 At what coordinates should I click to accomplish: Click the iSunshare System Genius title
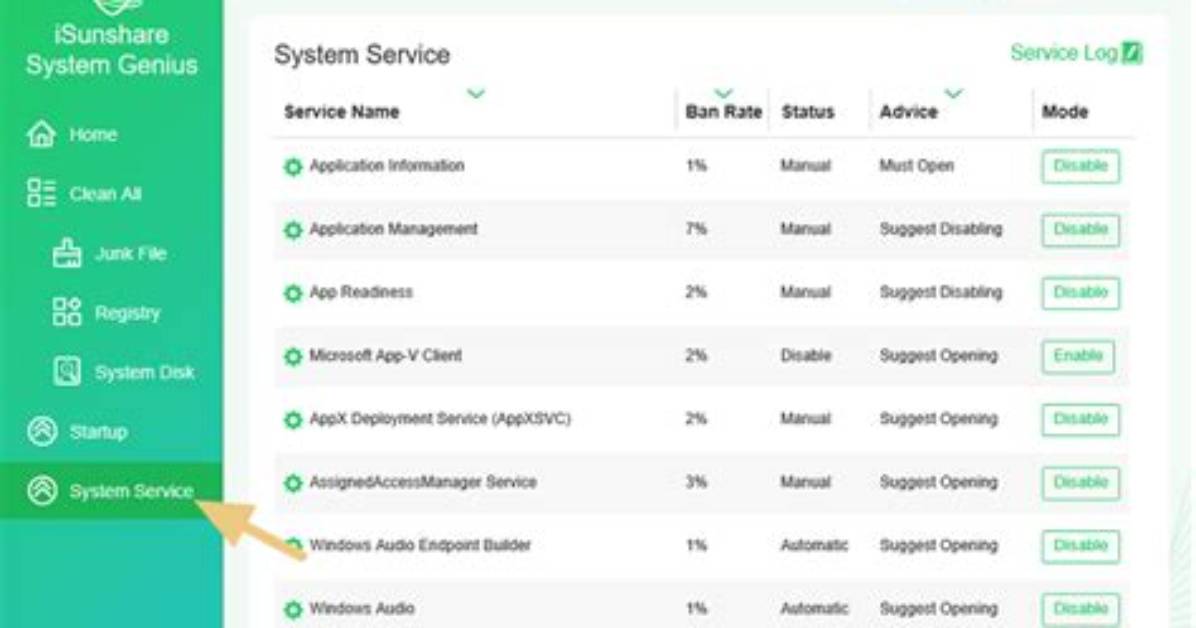[x=111, y=50]
